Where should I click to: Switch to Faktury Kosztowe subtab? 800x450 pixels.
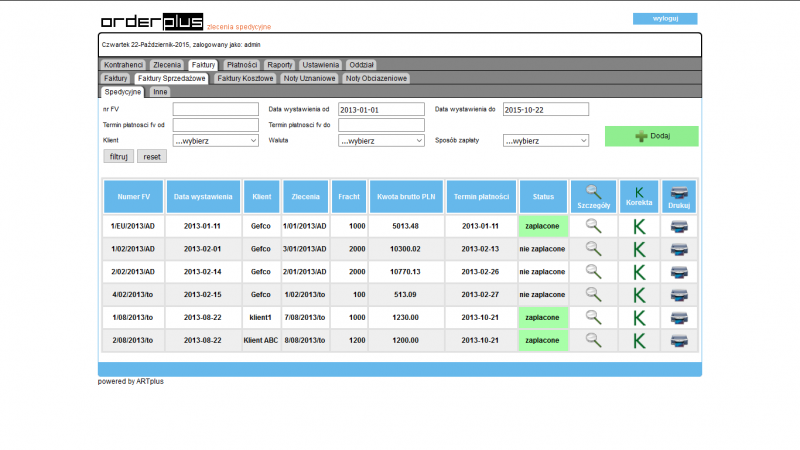[245, 79]
